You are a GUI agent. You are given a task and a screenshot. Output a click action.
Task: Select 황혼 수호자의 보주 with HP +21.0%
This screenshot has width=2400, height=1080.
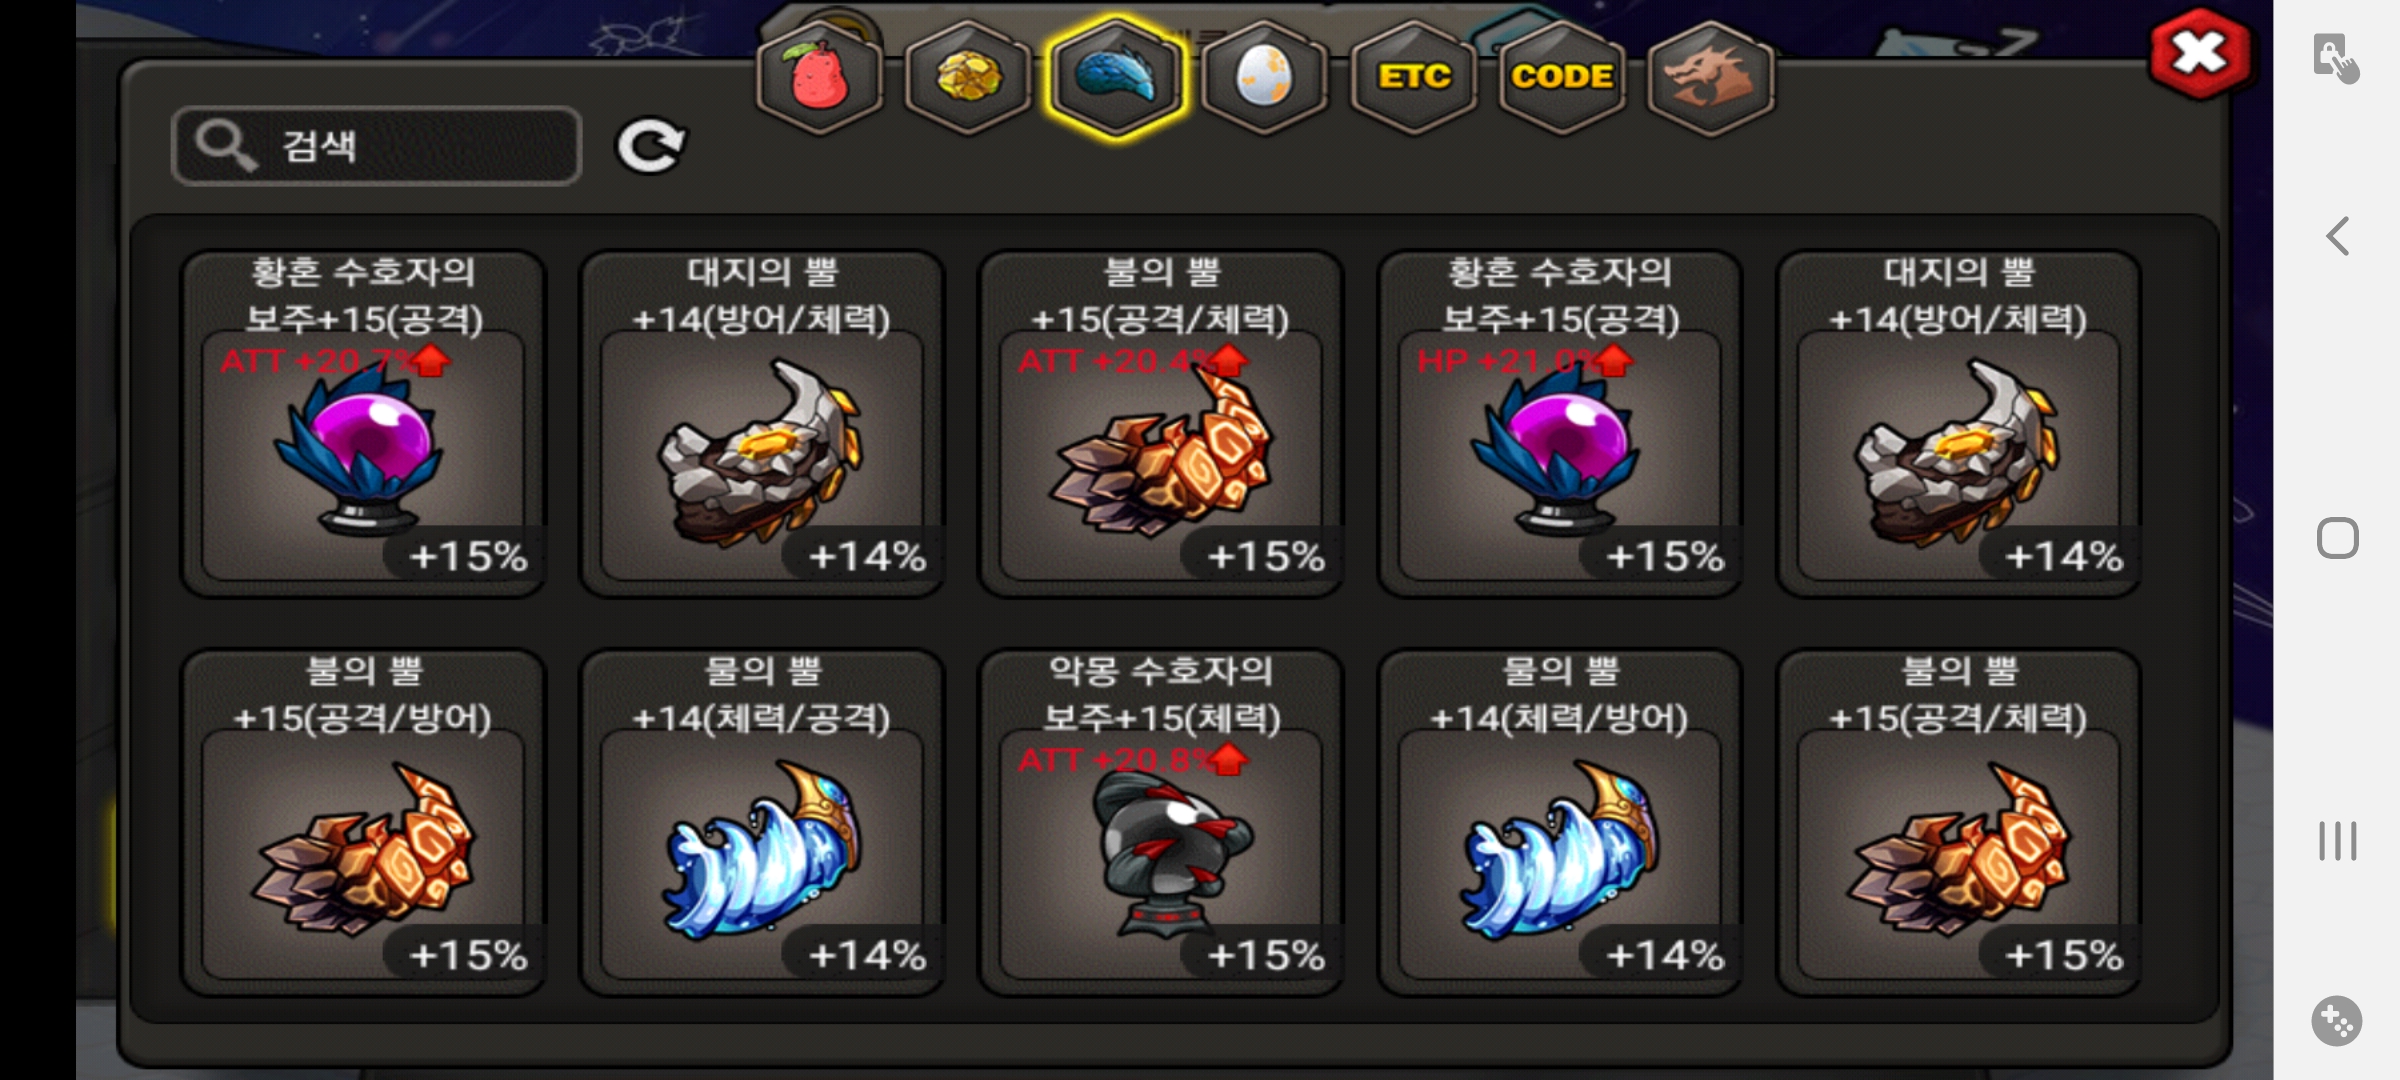(1560, 423)
